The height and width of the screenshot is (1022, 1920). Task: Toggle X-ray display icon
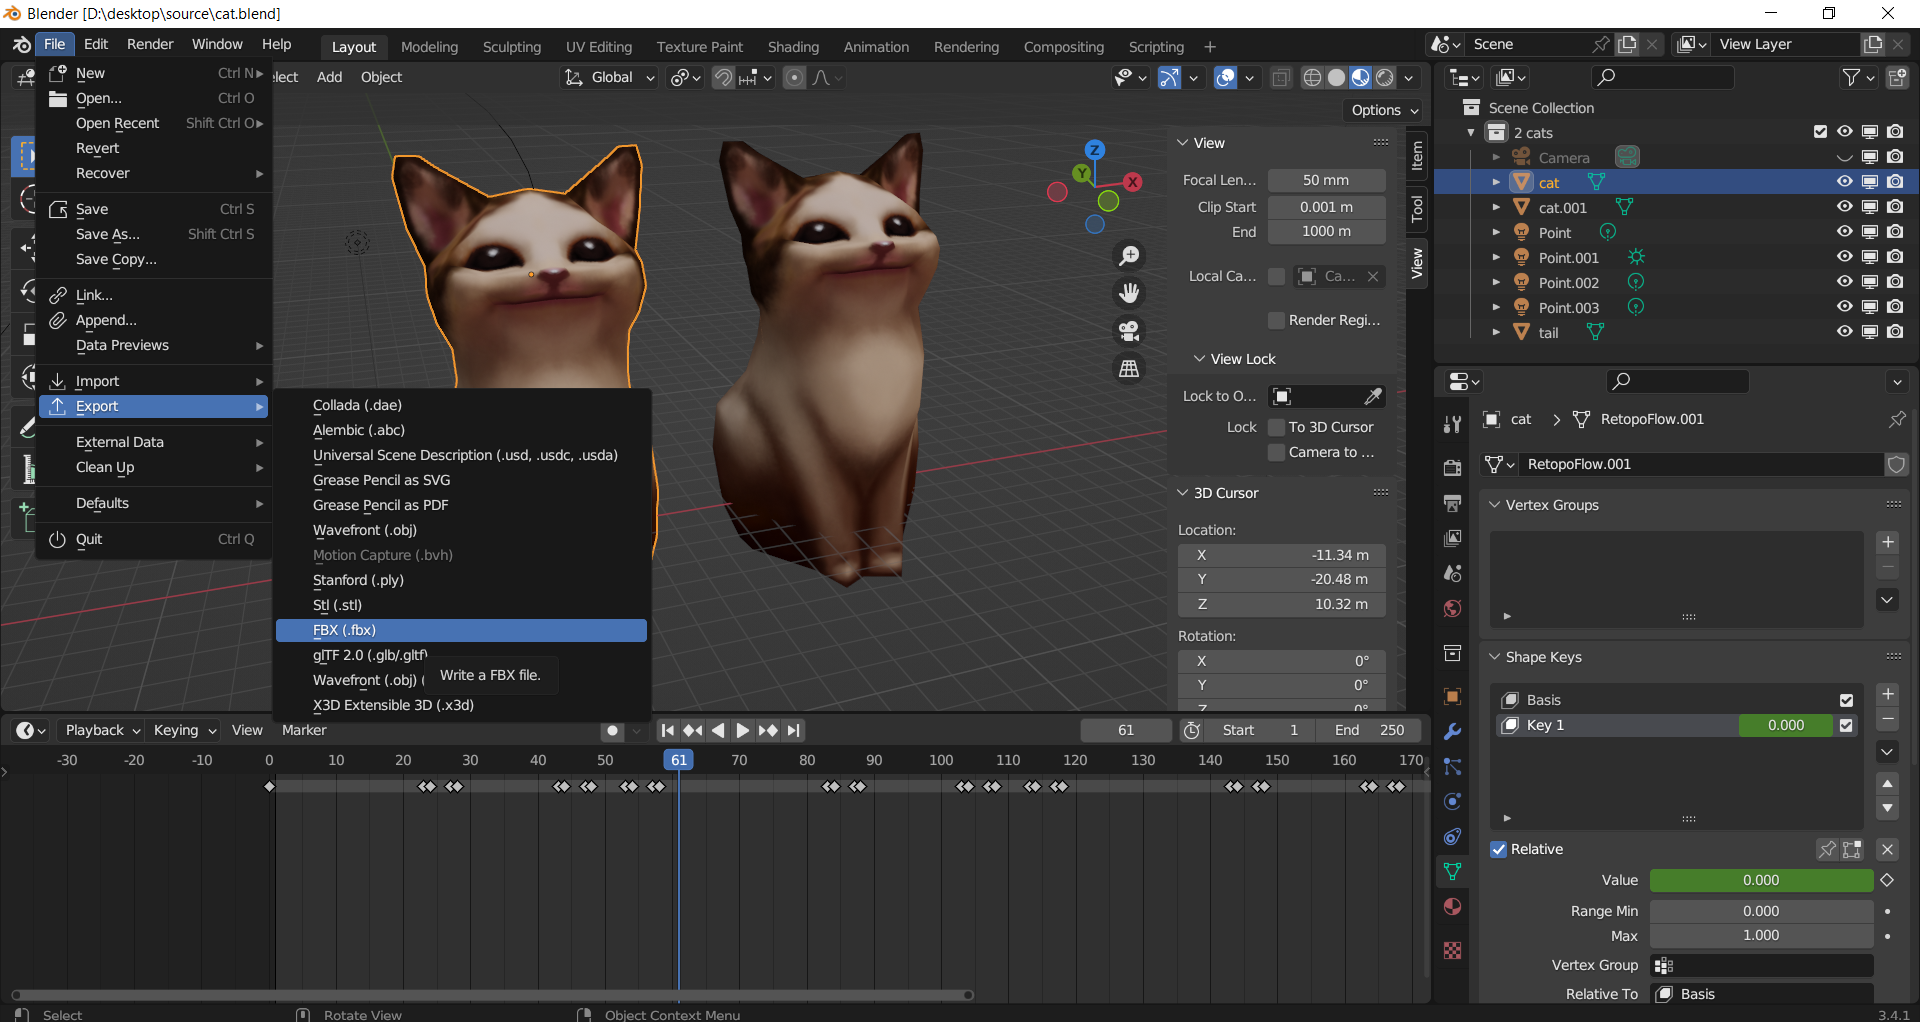pyautogui.click(x=1281, y=78)
